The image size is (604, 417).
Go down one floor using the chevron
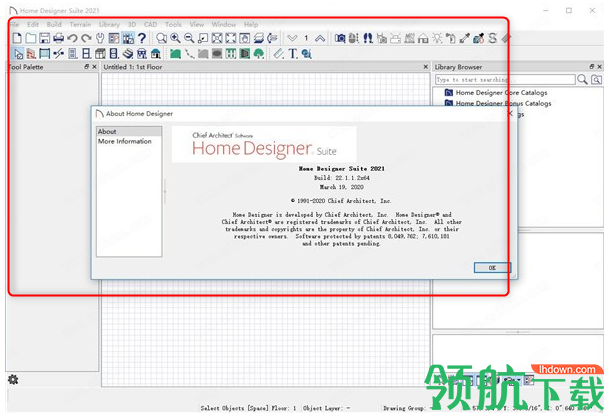point(292,38)
